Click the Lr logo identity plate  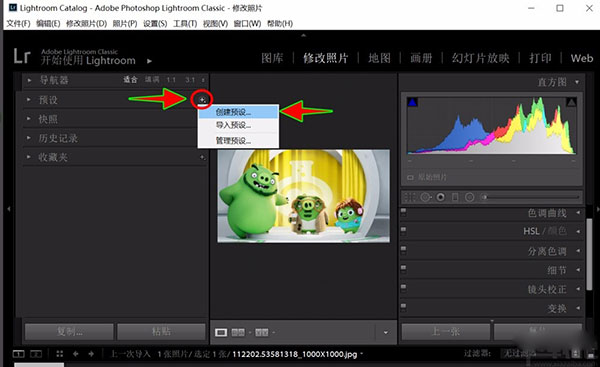[21, 56]
